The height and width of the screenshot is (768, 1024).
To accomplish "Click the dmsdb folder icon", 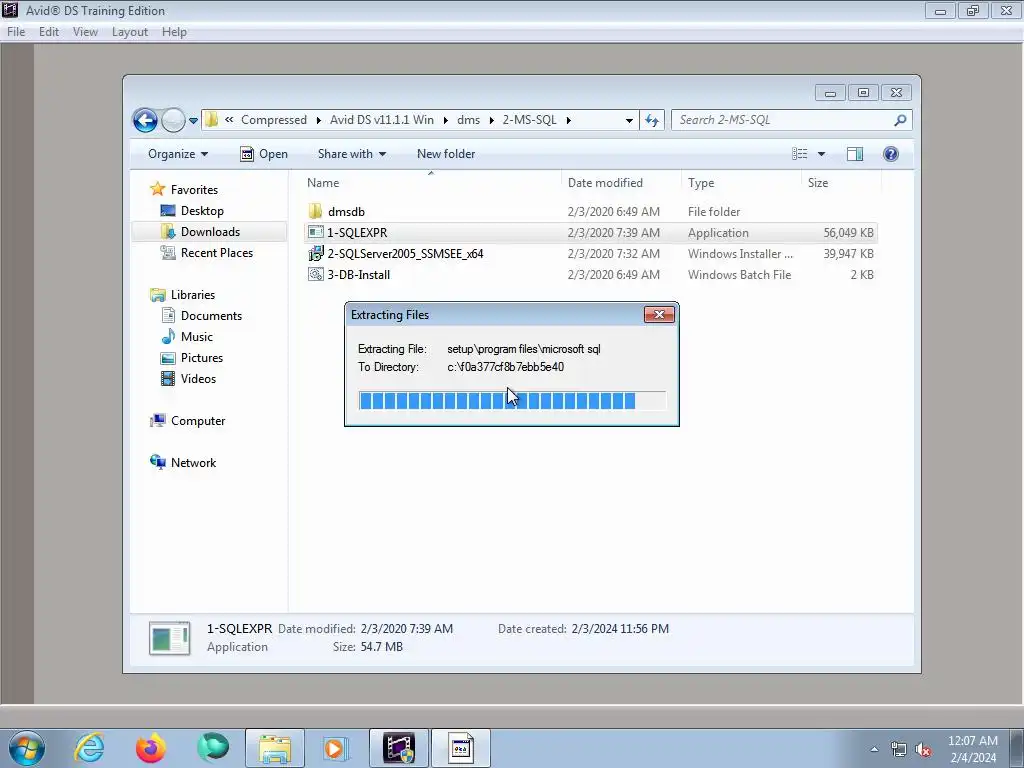I will pos(315,211).
